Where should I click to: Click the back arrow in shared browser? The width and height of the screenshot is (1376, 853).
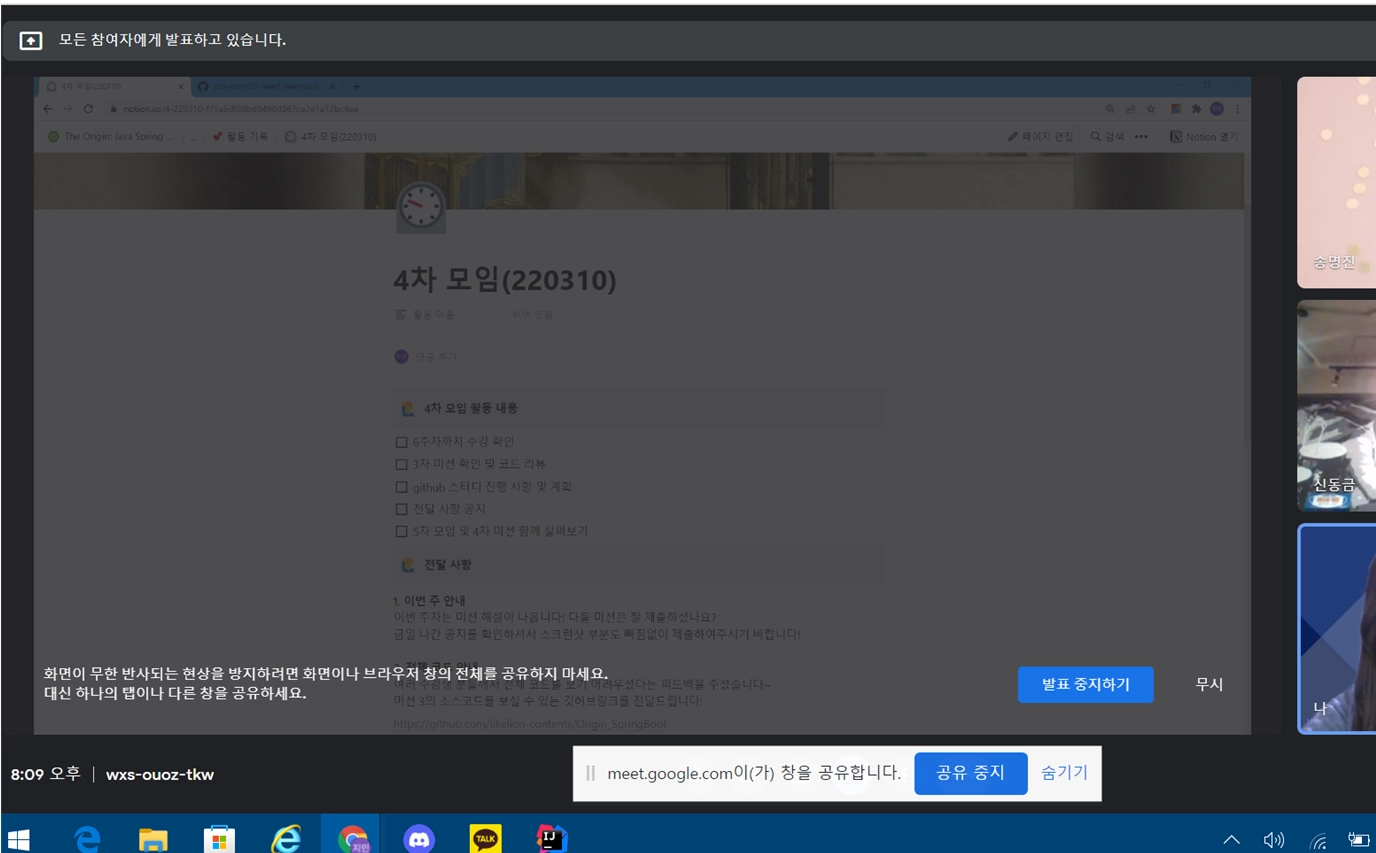[x=47, y=109]
